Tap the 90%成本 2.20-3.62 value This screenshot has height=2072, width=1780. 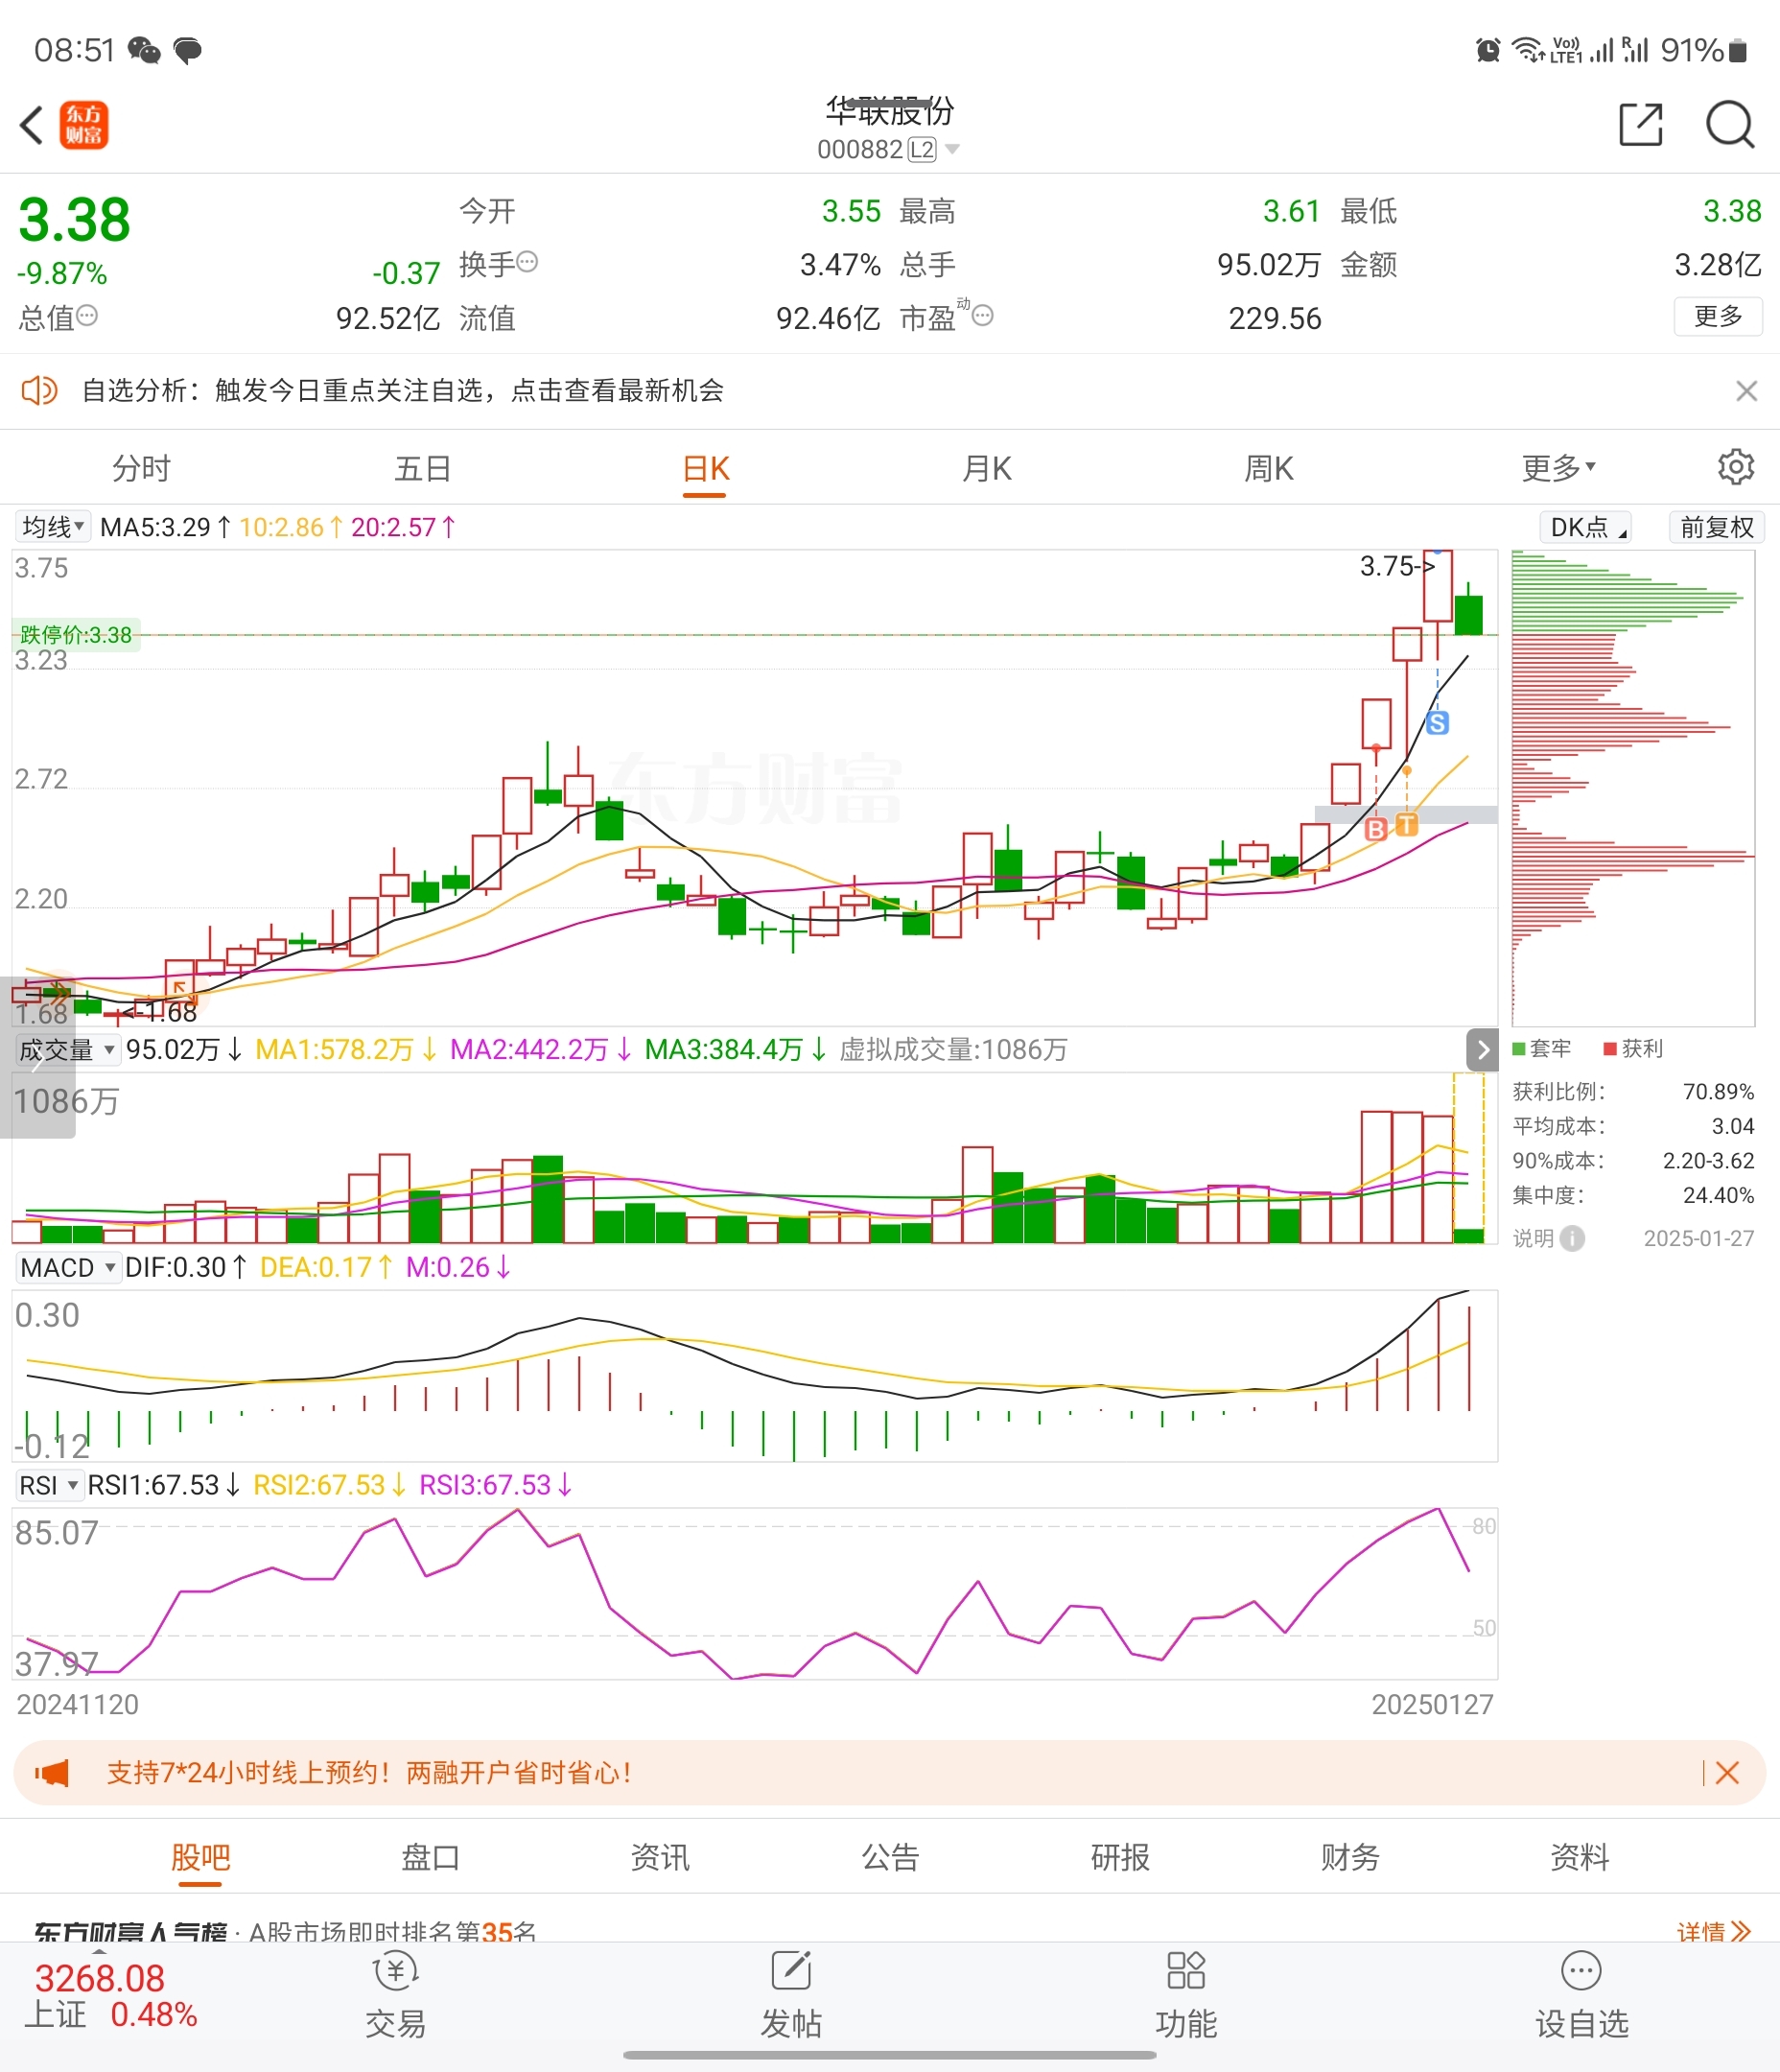pos(1708,1160)
